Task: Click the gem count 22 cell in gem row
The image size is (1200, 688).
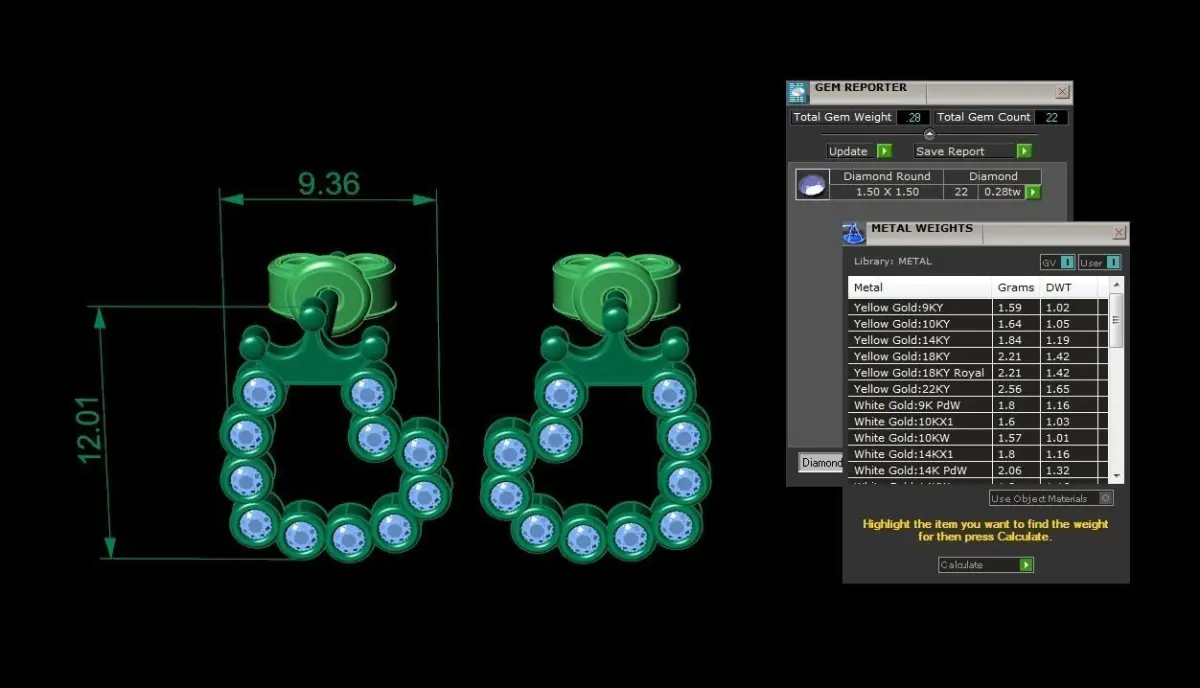Action: (961, 192)
